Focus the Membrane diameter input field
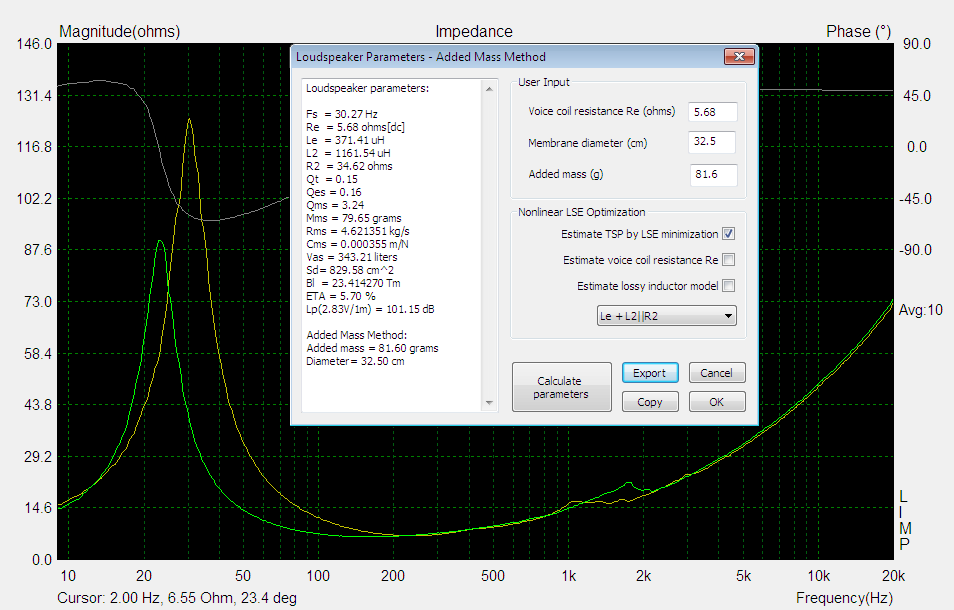 point(712,142)
